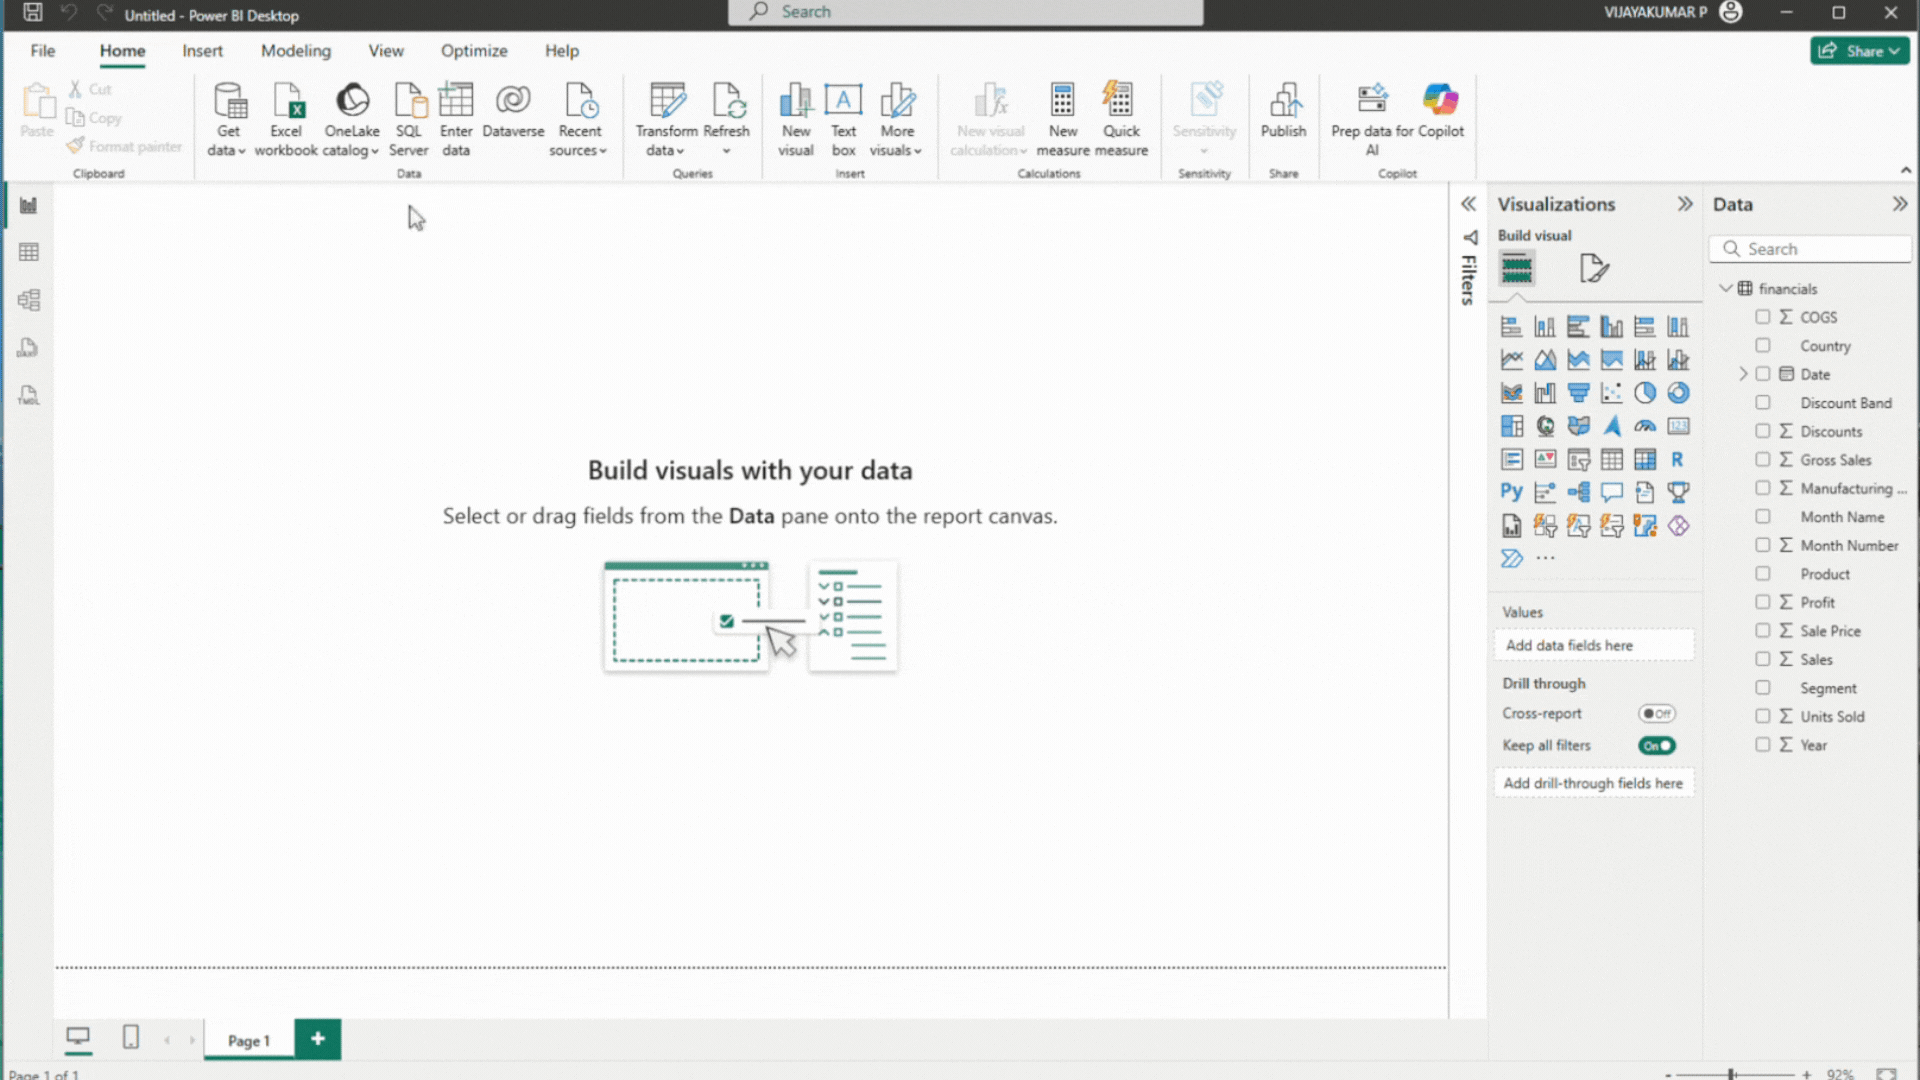Open the Modeling ribbon tab
Image resolution: width=1920 pixels, height=1080 pixels.
coord(295,51)
